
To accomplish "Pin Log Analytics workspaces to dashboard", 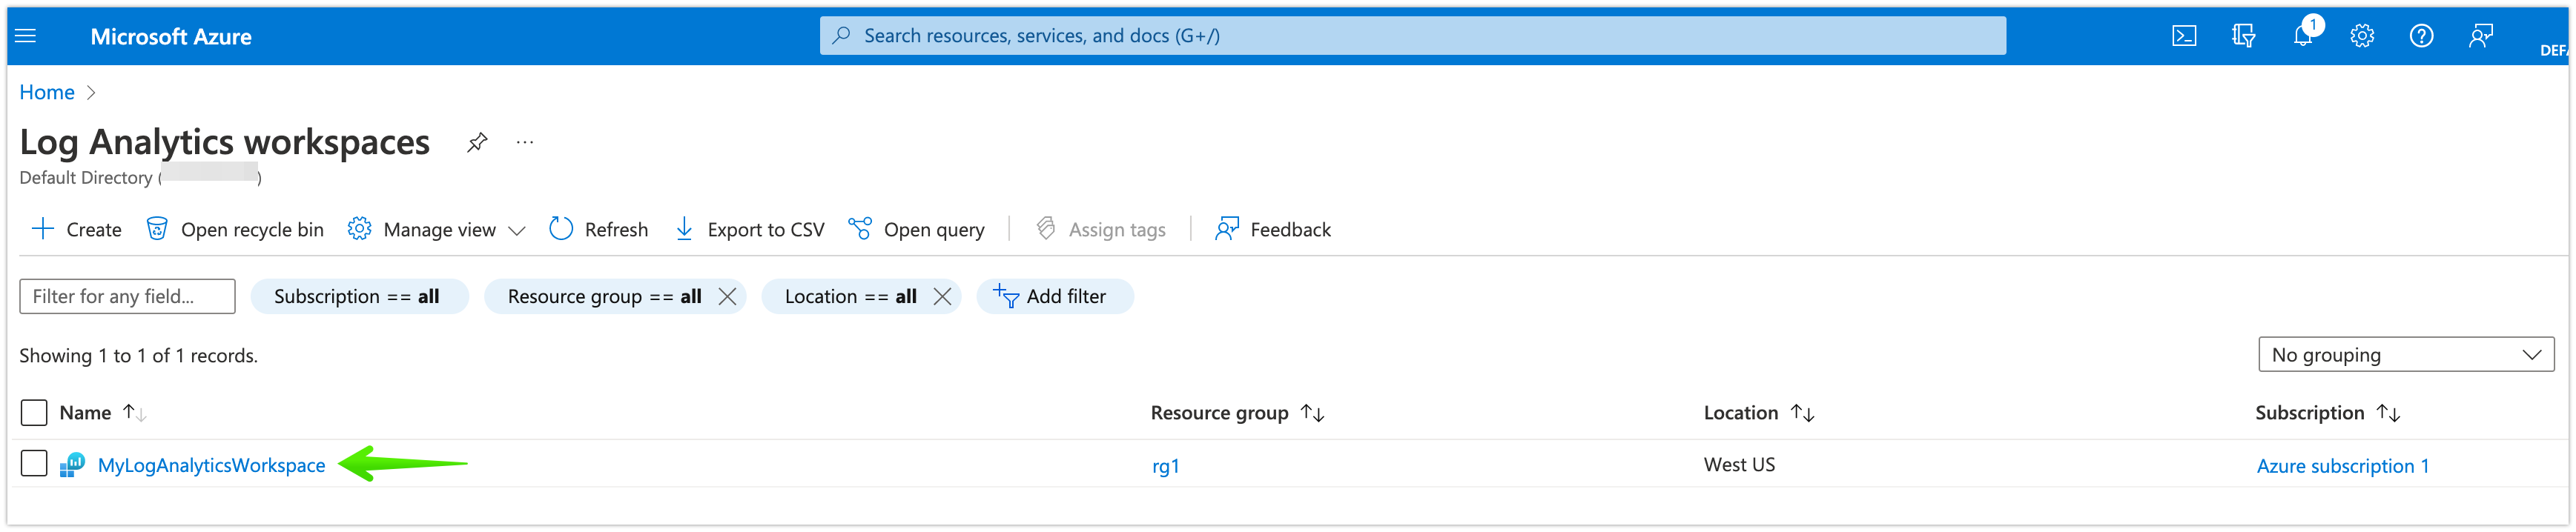I will [477, 142].
